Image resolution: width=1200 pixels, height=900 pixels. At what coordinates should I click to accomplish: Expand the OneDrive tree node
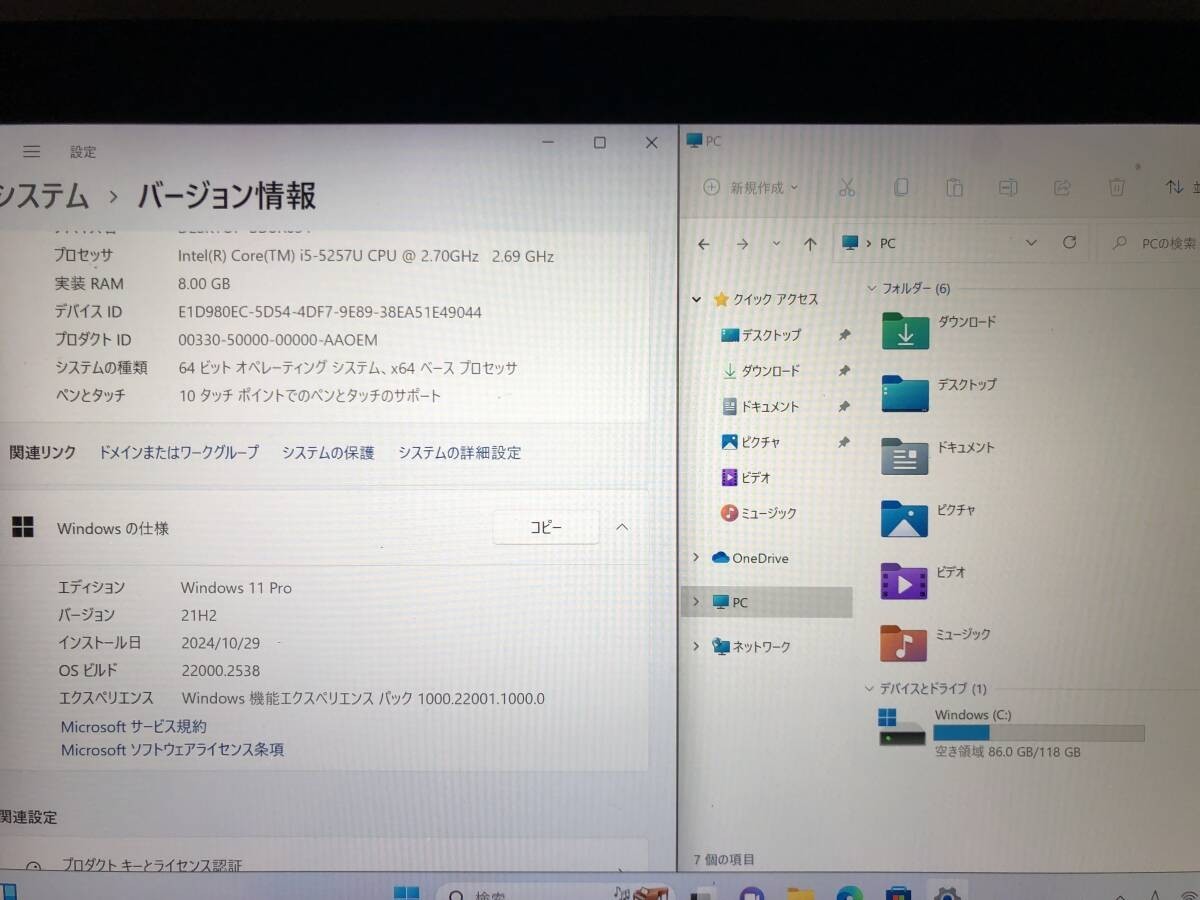click(x=696, y=557)
